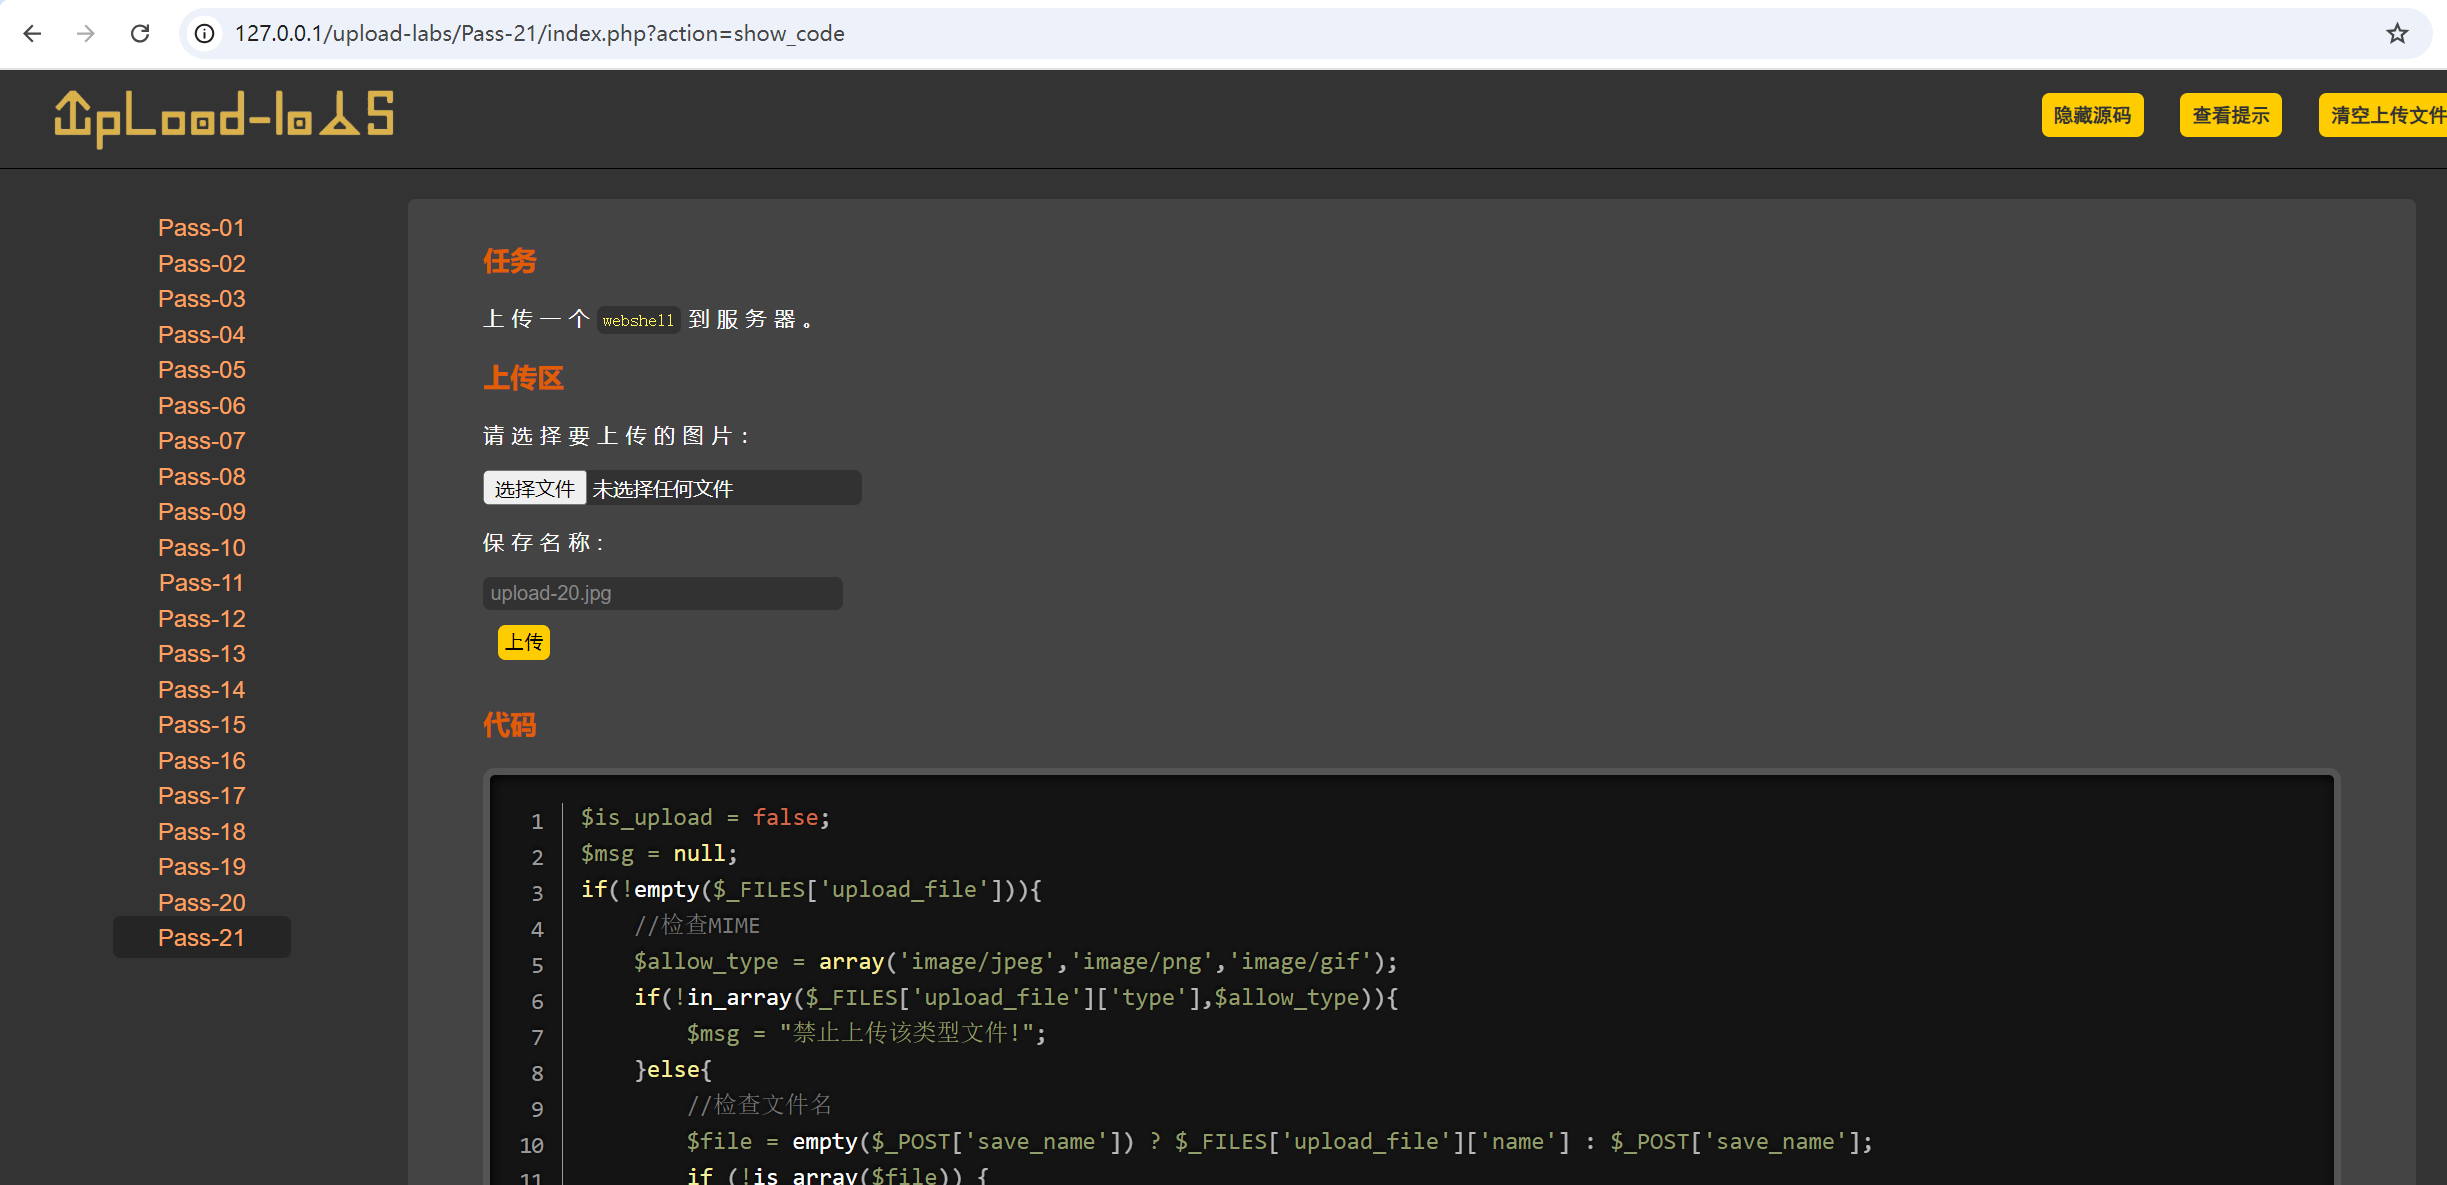Reload the page with refresh icon

pos(140,33)
